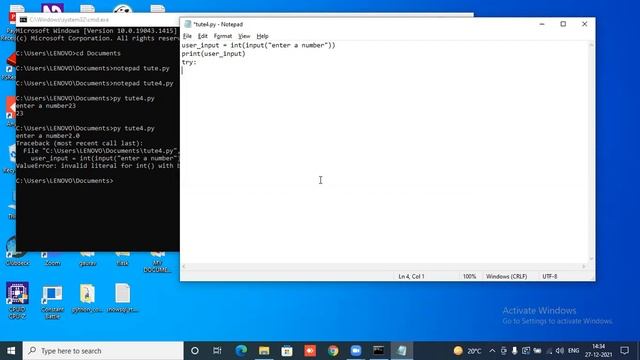Open Microsoft Store from taskbar
The image size is (640, 360).
(287, 351)
